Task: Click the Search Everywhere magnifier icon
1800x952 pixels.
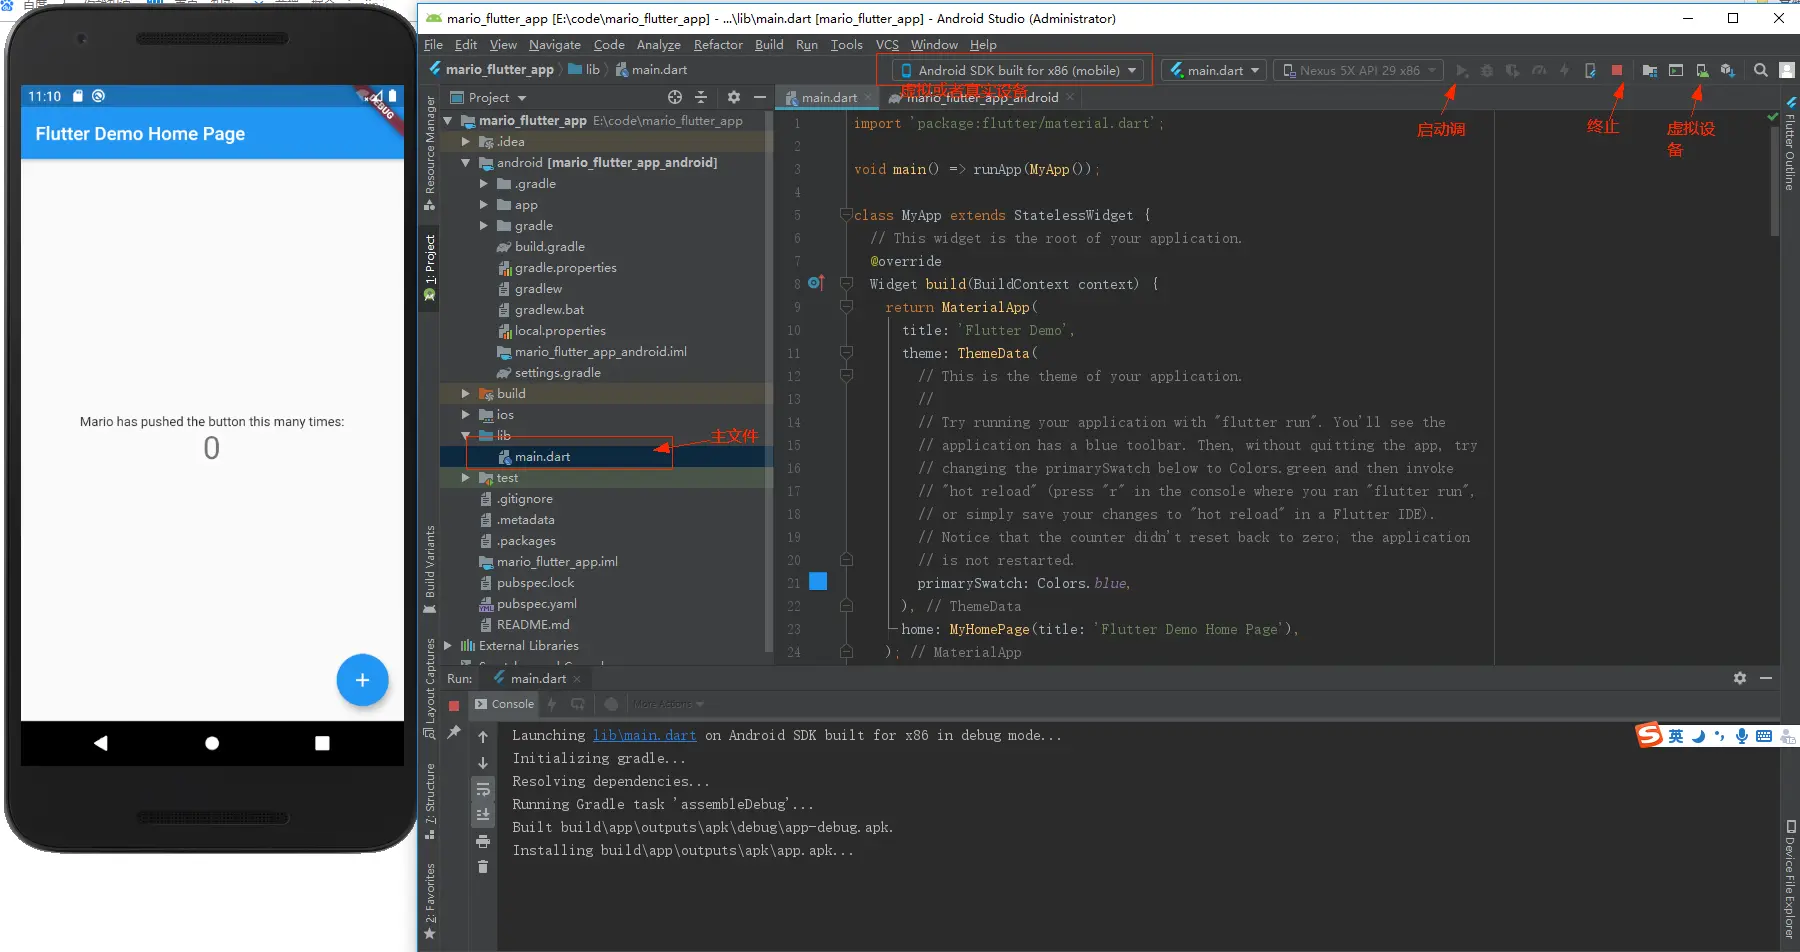Action: [1761, 70]
